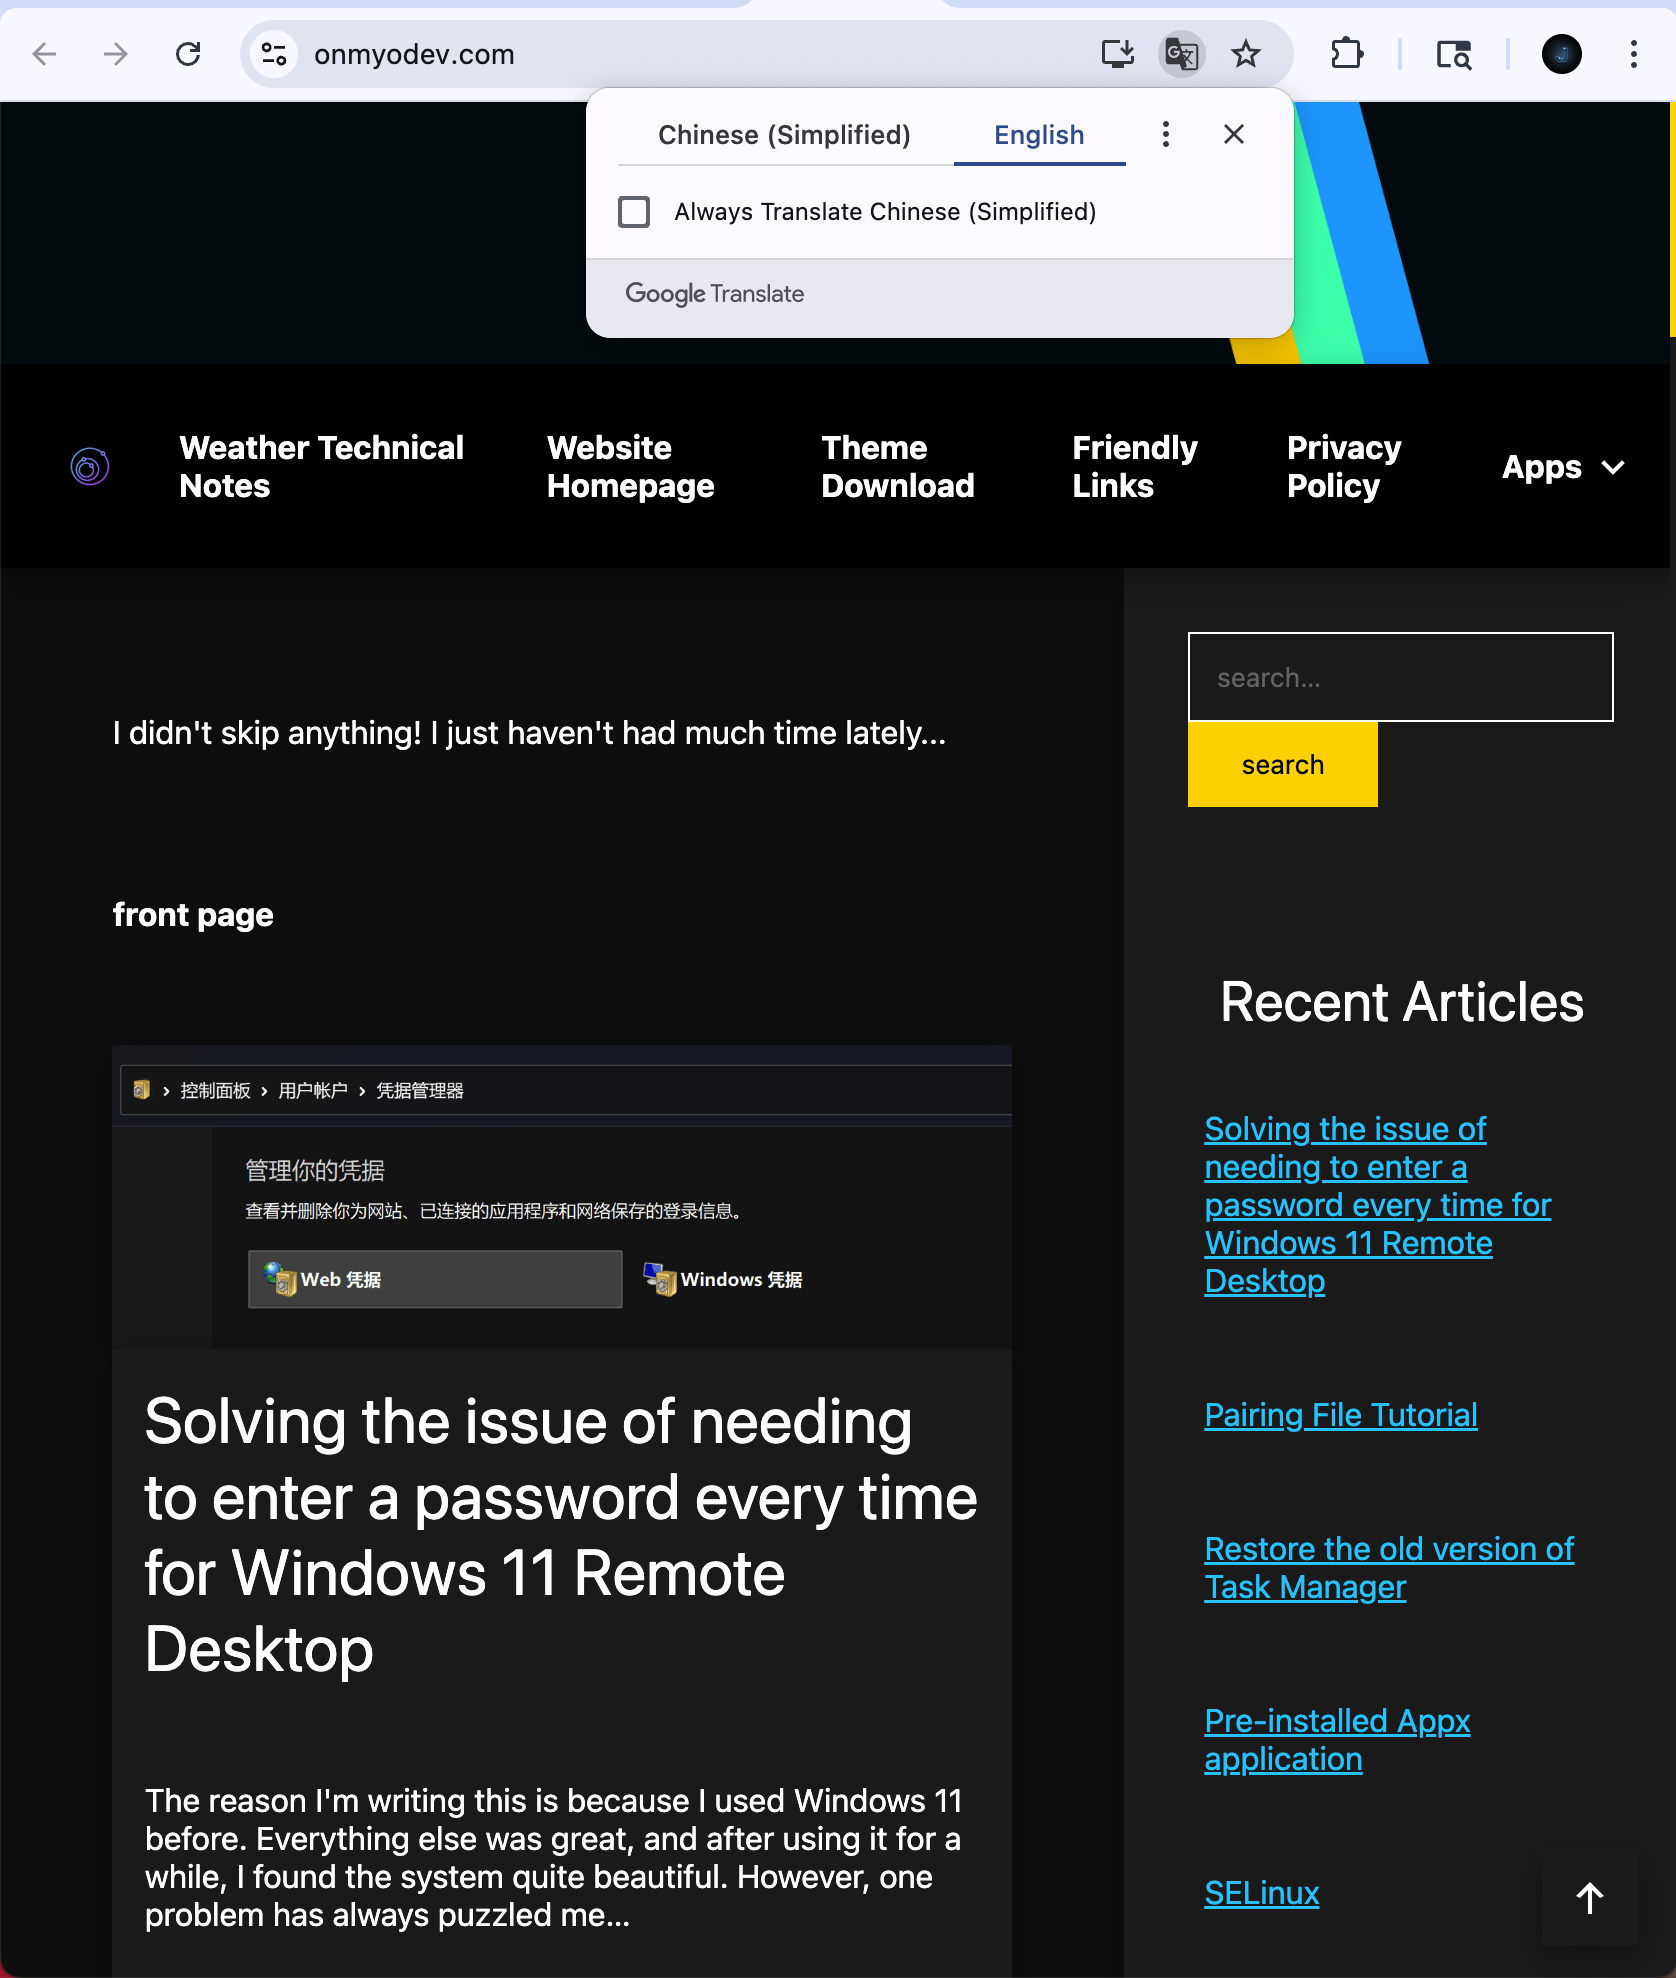Bookmark this page with the star icon
Screen dimensions: 1676x1978
pos(1245,54)
